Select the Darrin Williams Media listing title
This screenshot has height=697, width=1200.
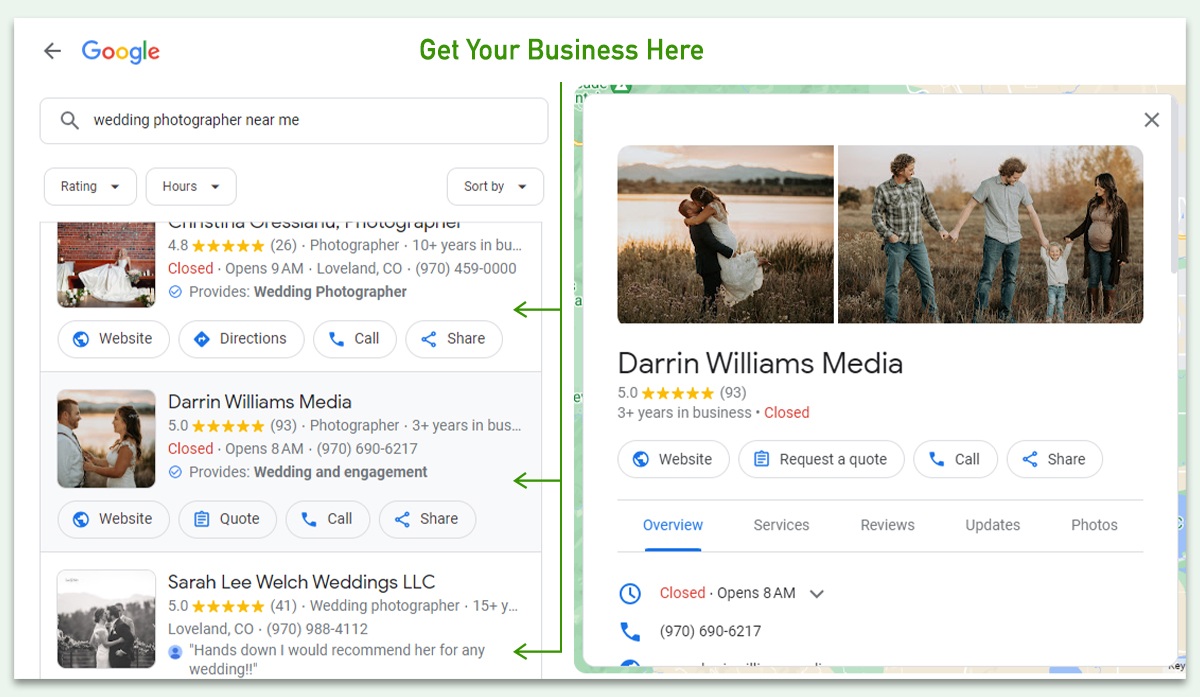(260, 401)
